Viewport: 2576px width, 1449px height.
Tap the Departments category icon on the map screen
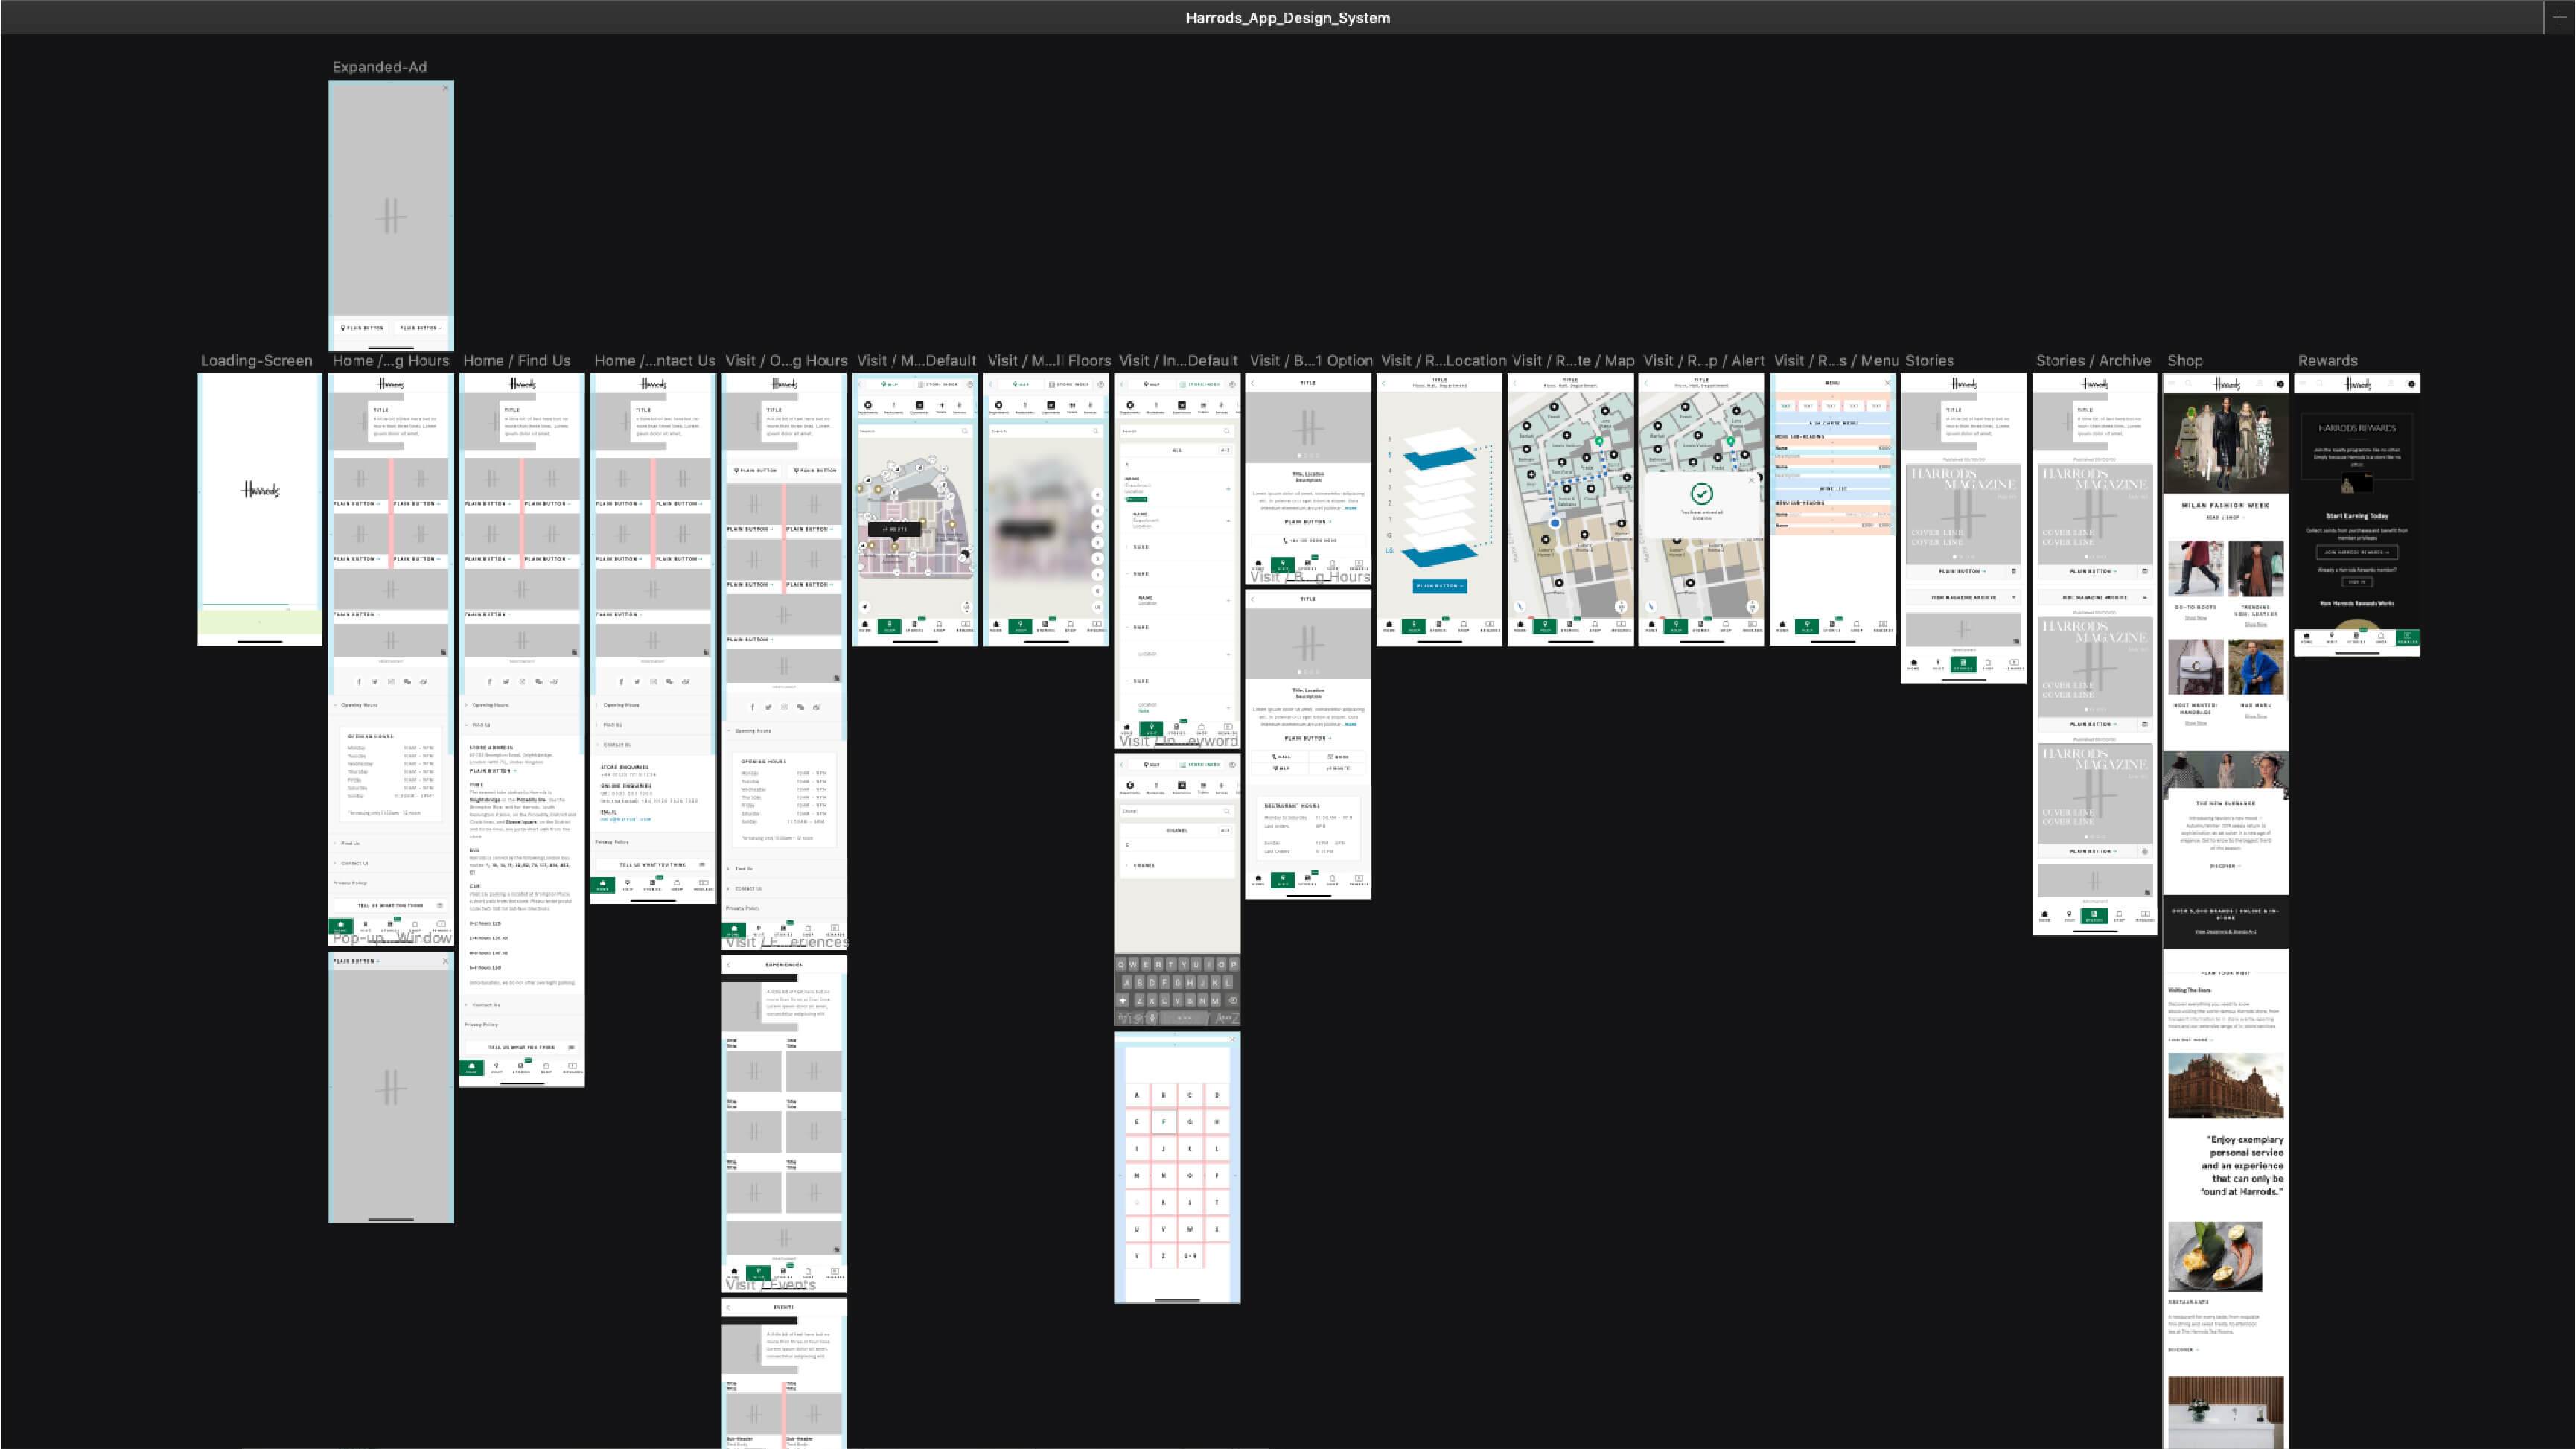[x=868, y=405]
